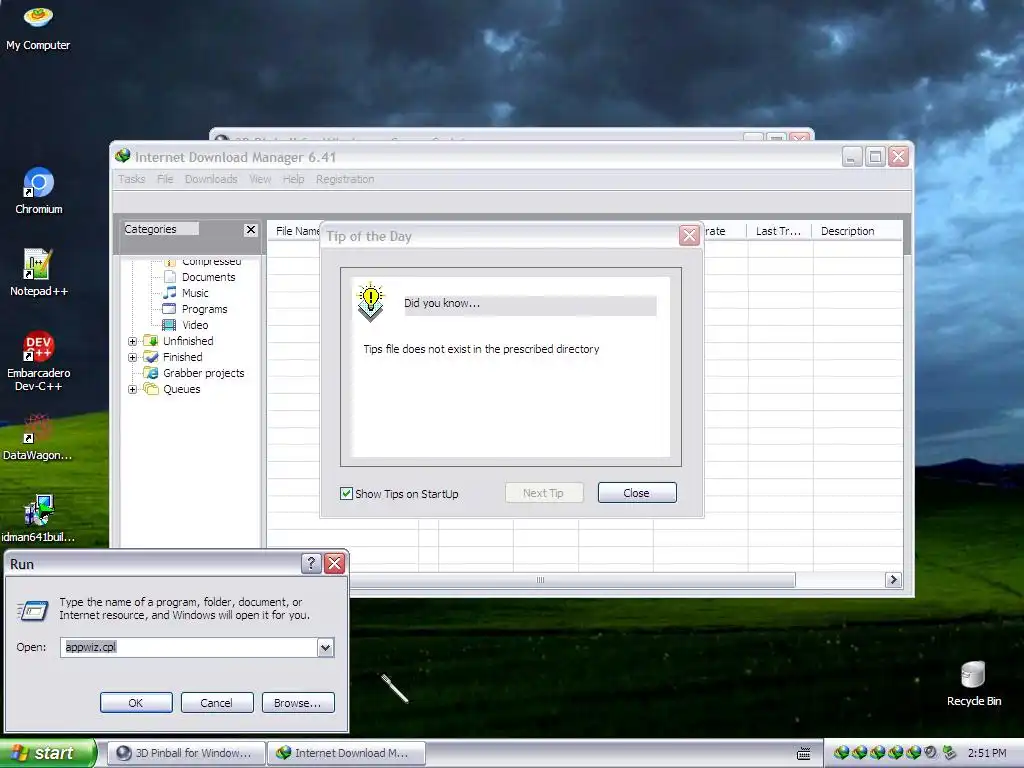Image resolution: width=1024 pixels, height=768 pixels.
Task: Click the Queues folder icon
Action: (x=151, y=389)
